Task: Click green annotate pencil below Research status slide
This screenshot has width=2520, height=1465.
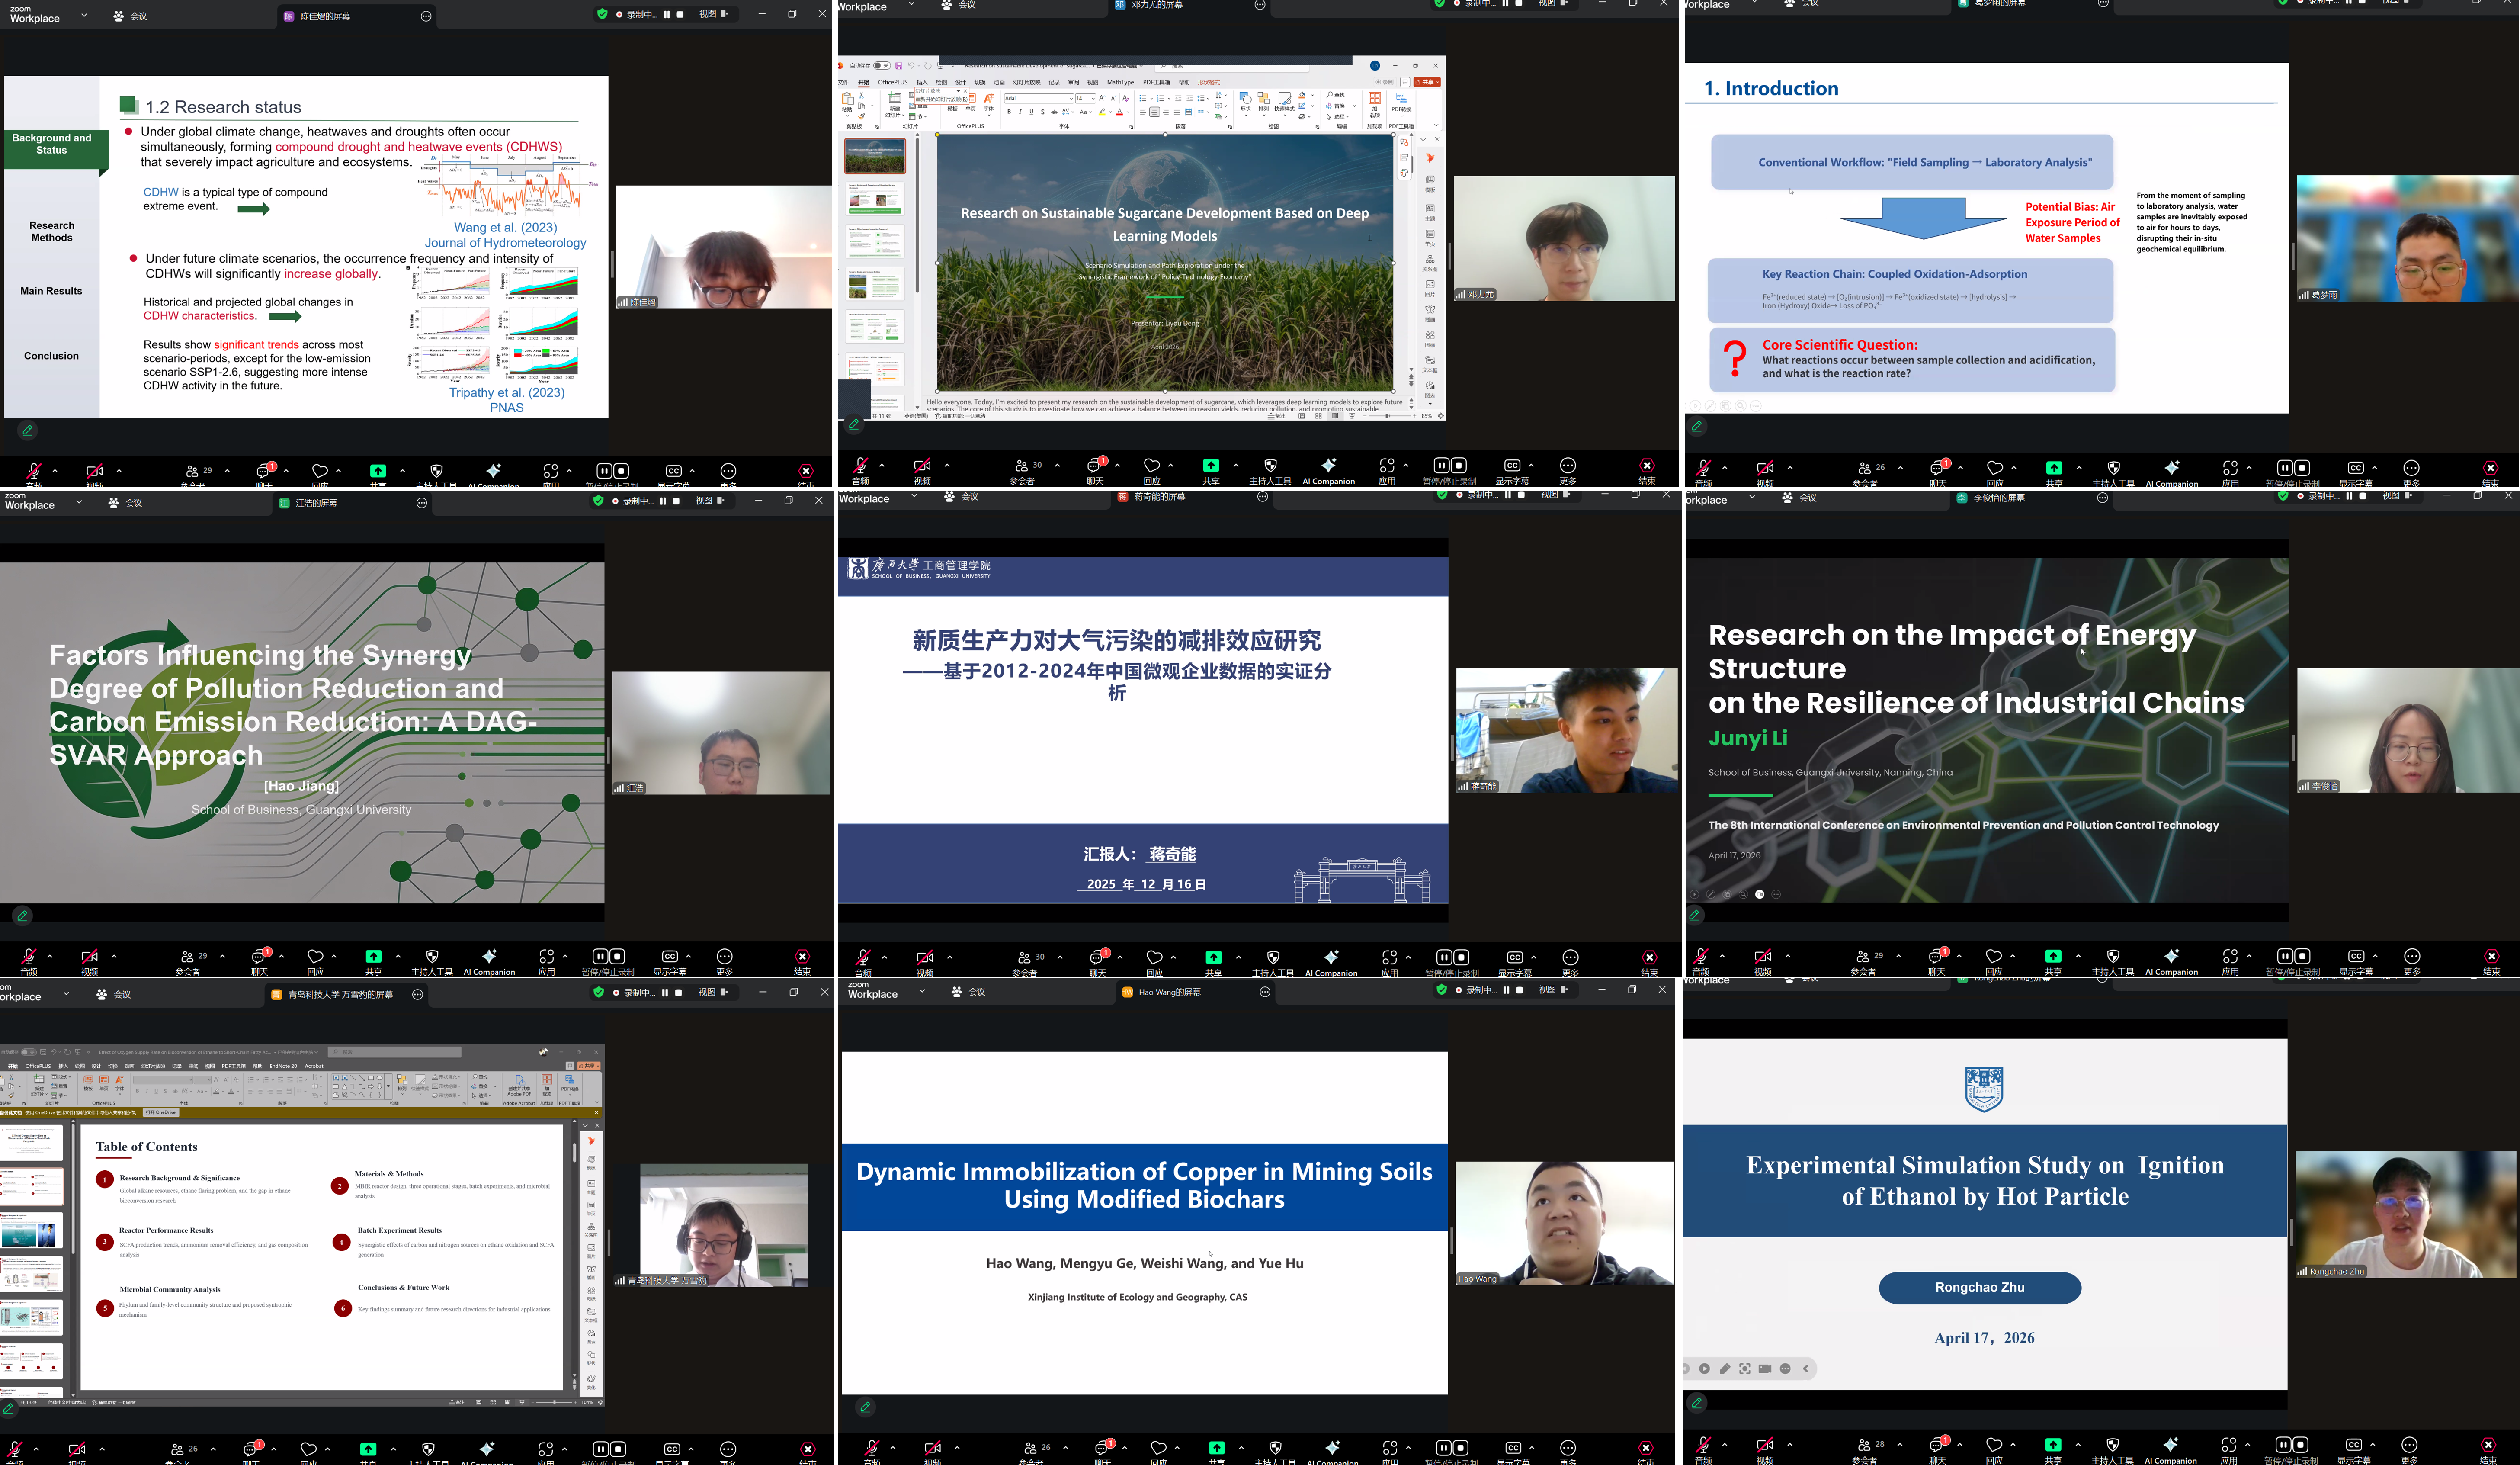Action: coord(28,431)
